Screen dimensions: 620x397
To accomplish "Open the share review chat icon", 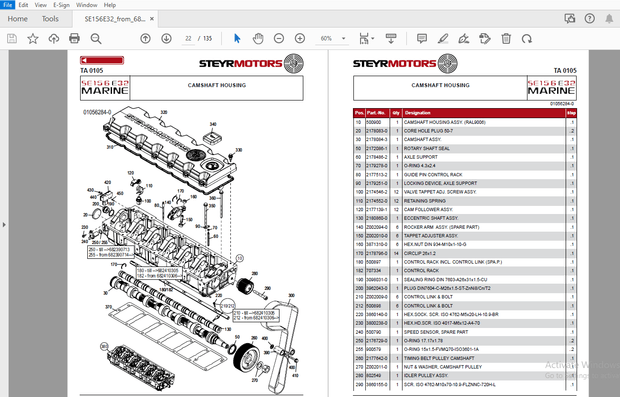I will point(570,19).
